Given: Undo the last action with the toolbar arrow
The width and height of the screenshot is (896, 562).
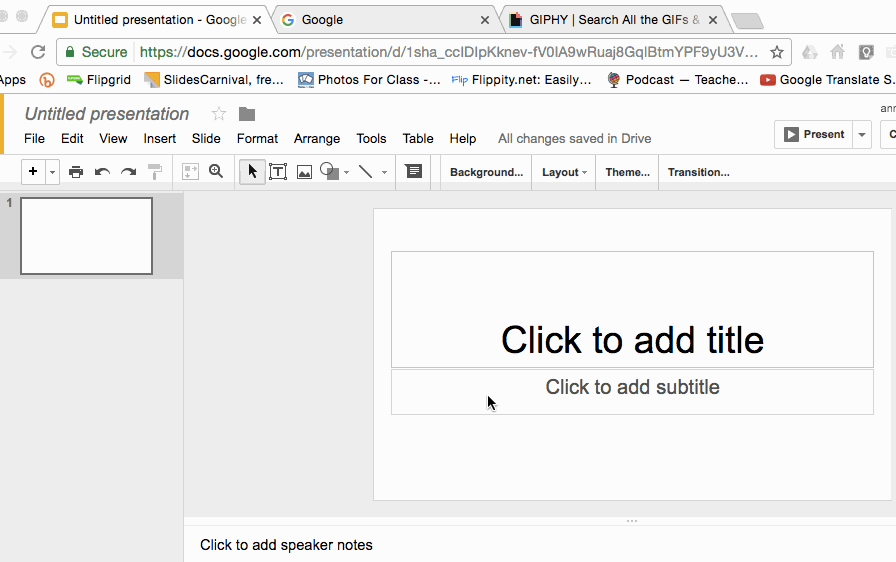Looking at the screenshot, I should 102,172.
